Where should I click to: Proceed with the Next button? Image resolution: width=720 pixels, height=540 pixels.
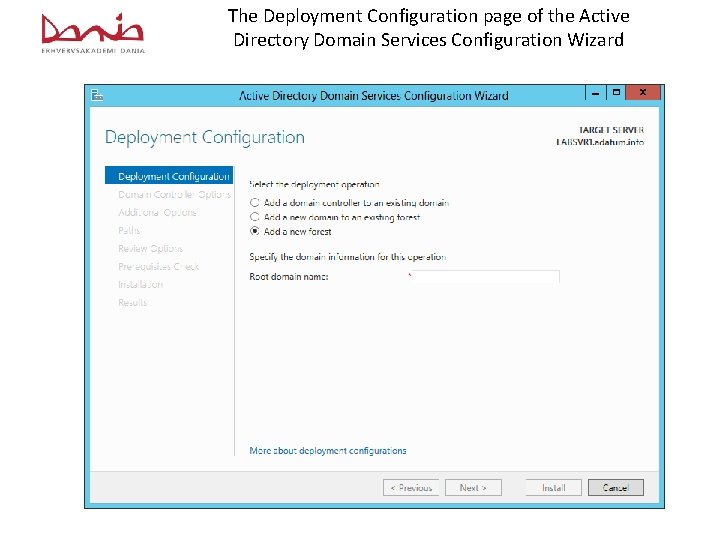tap(473, 488)
